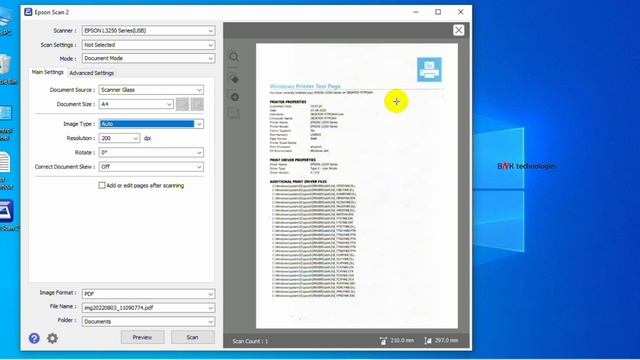Open the Scanner dropdown

(148, 31)
